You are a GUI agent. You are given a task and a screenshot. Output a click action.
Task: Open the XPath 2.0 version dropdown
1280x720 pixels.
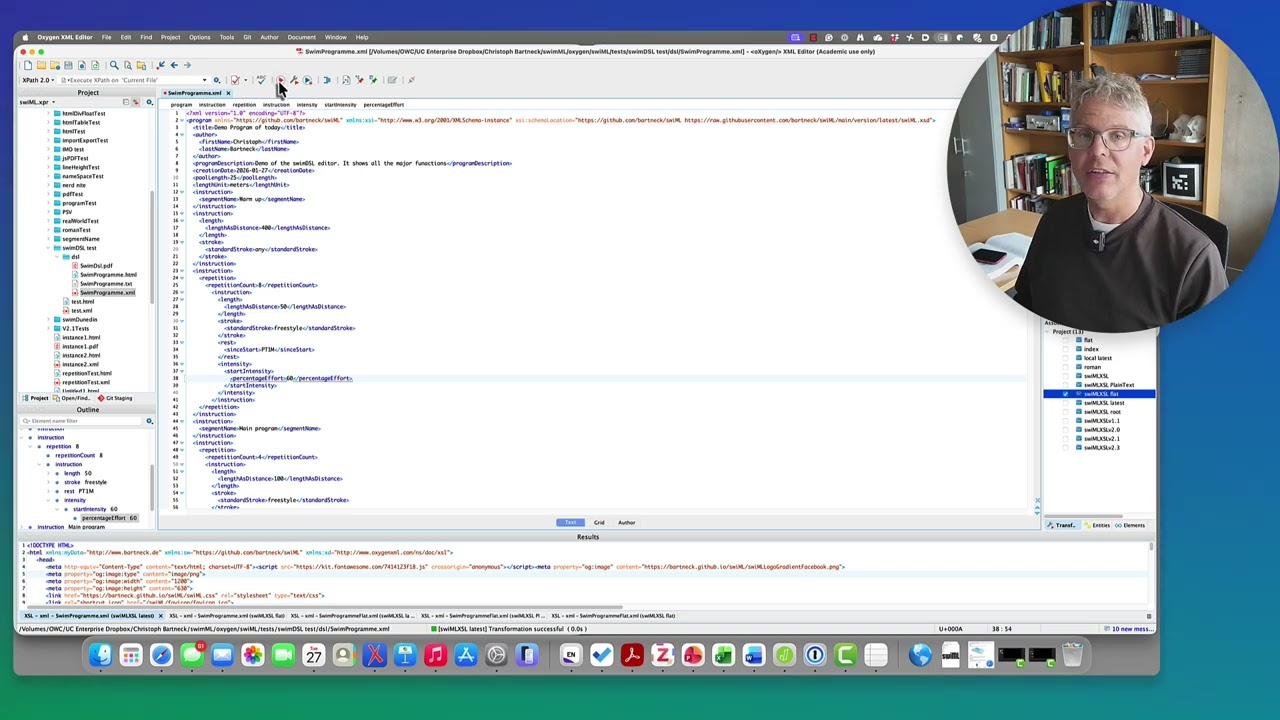(x=38, y=80)
